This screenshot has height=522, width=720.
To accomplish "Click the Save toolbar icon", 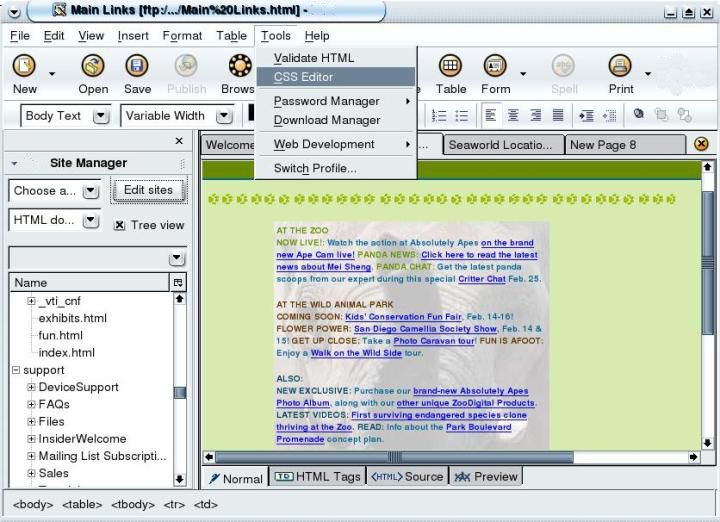I will (137, 66).
